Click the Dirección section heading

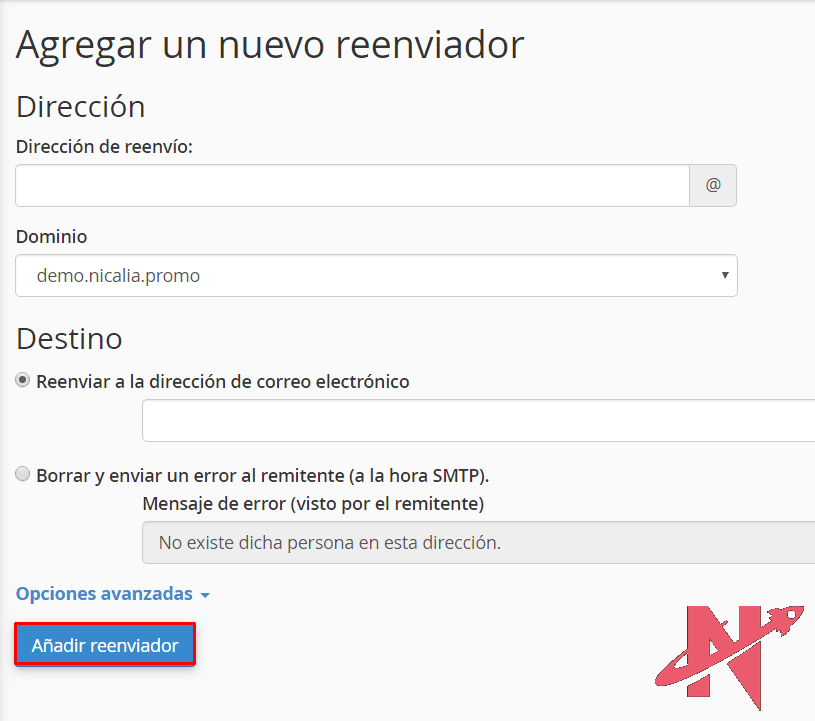[x=81, y=106]
